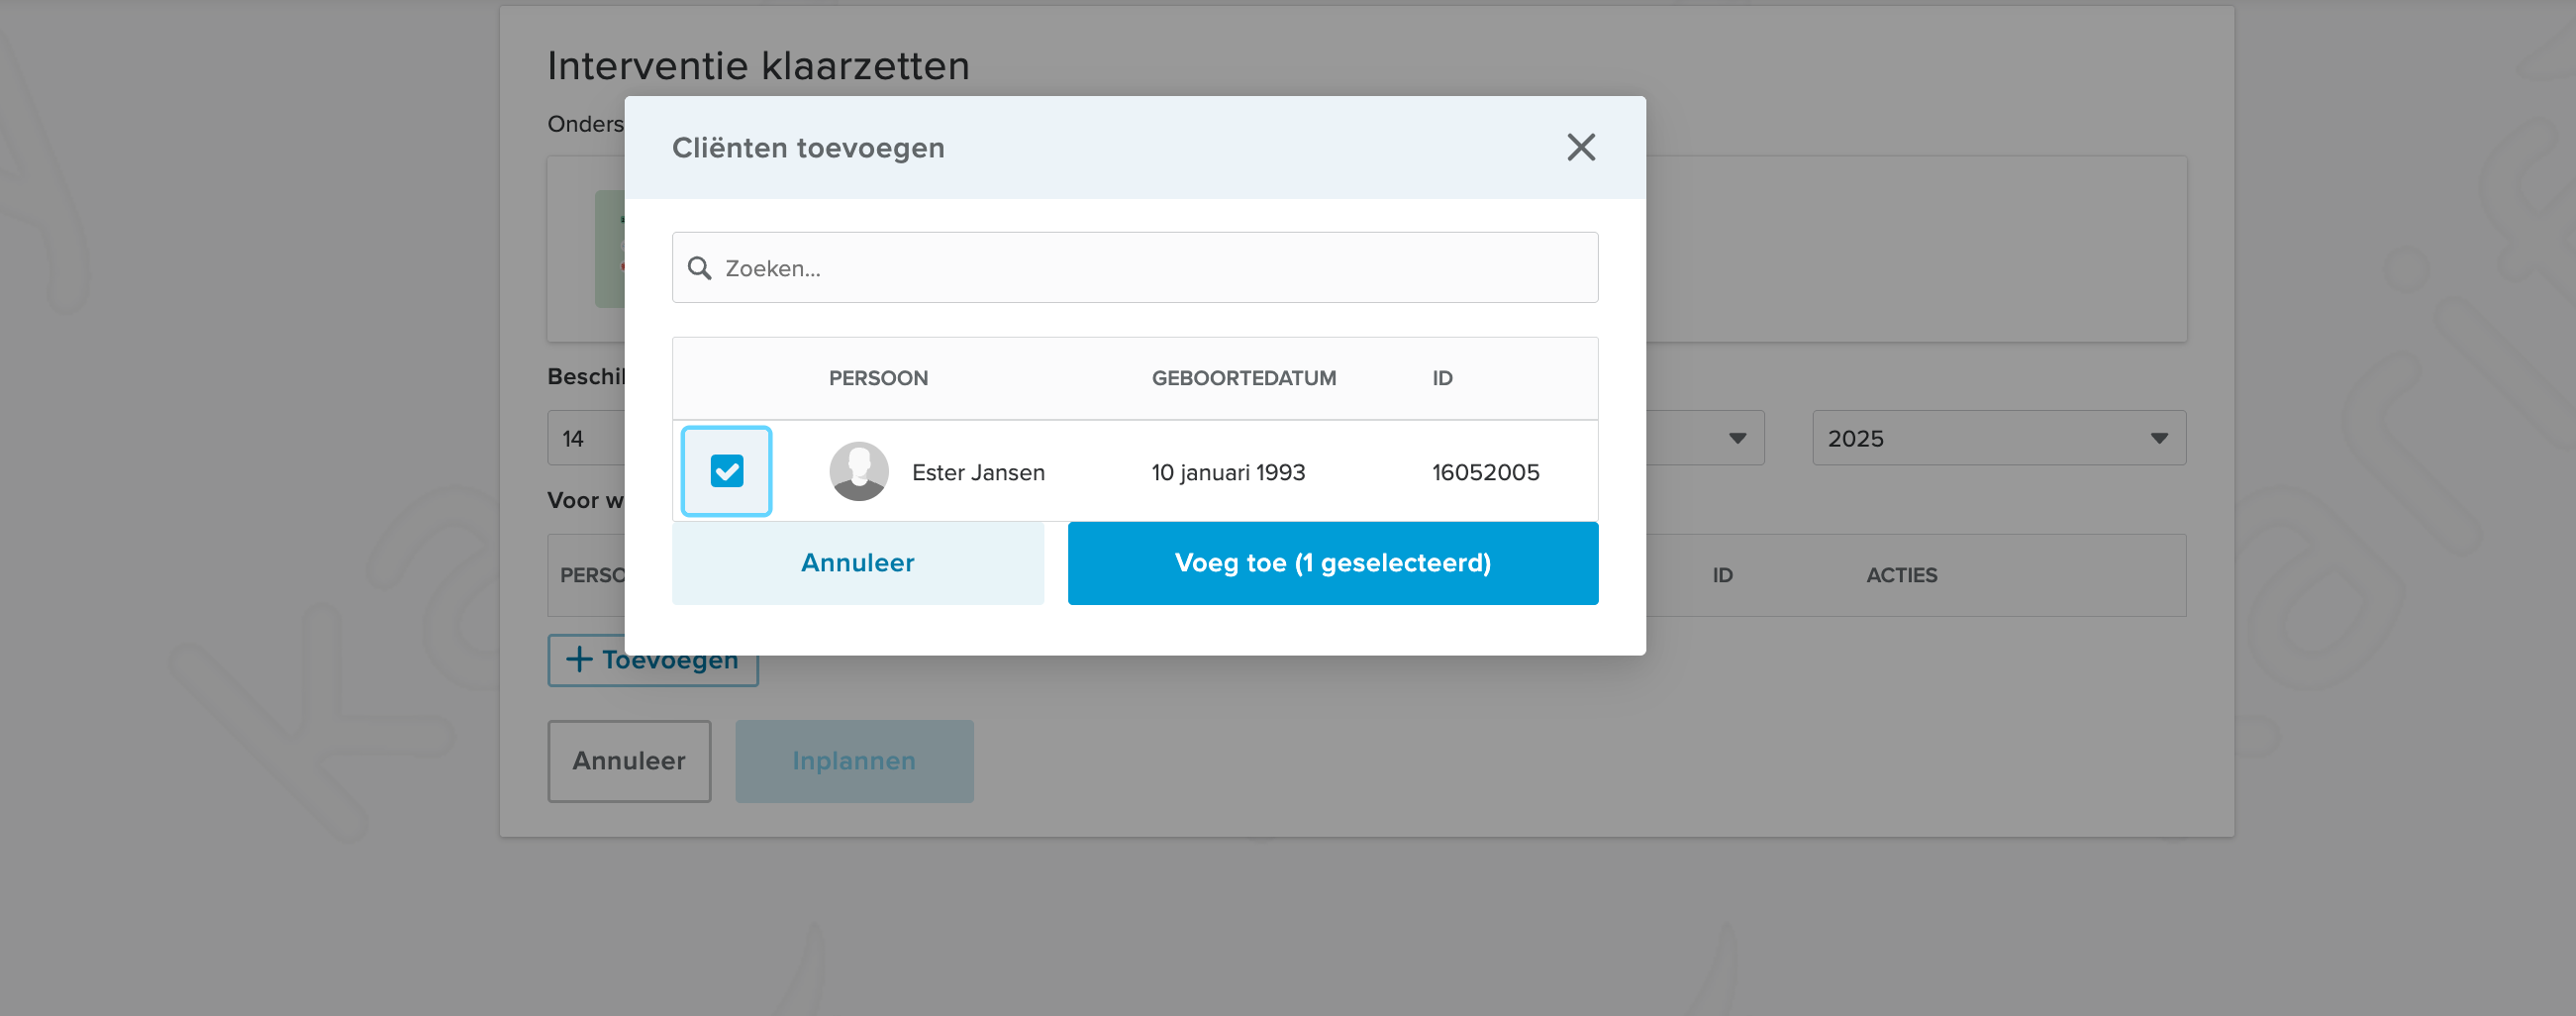Click the plus icon on Toevoegen
The width and height of the screenshot is (2576, 1016).
coord(579,659)
